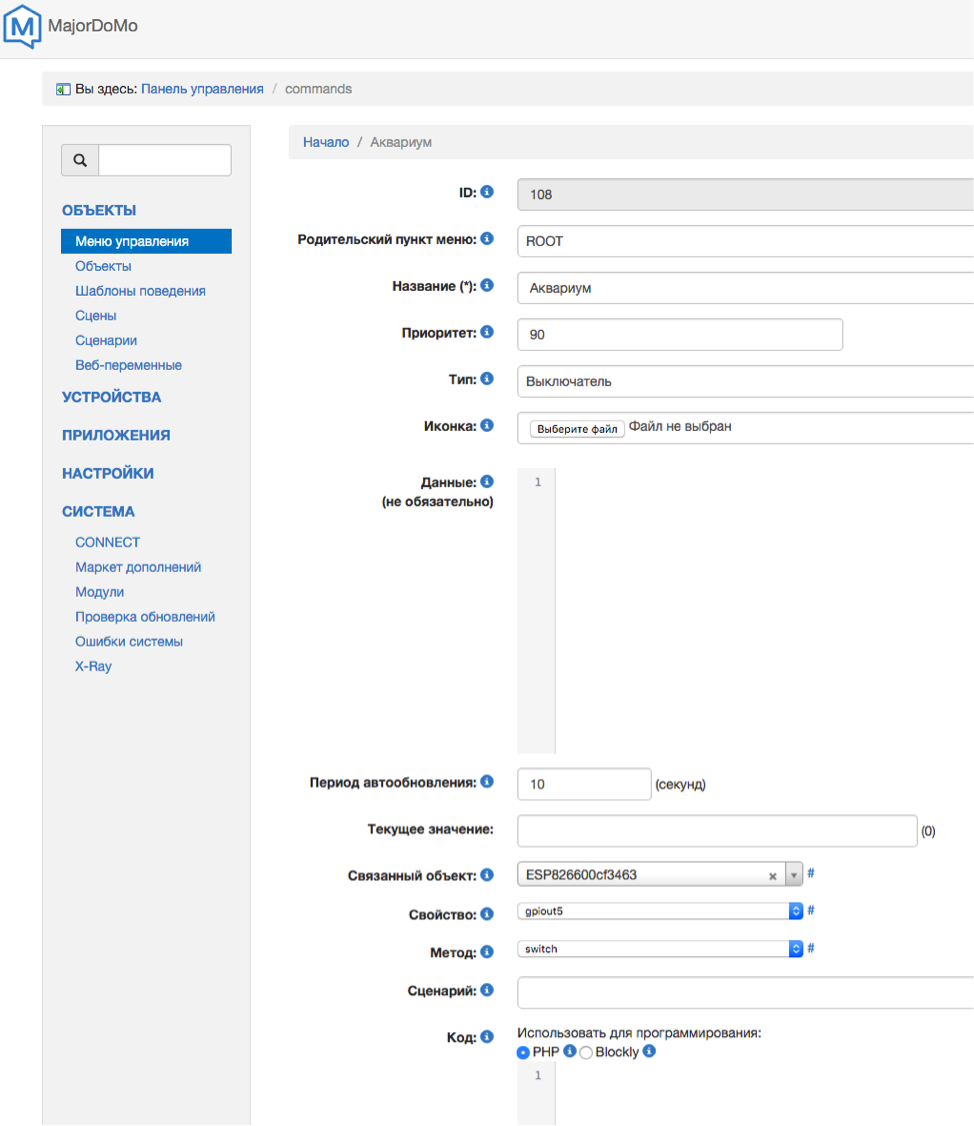Screen dimensions: 974x1126
Task: Click the Период автообновления input field
Action: [x=584, y=784]
